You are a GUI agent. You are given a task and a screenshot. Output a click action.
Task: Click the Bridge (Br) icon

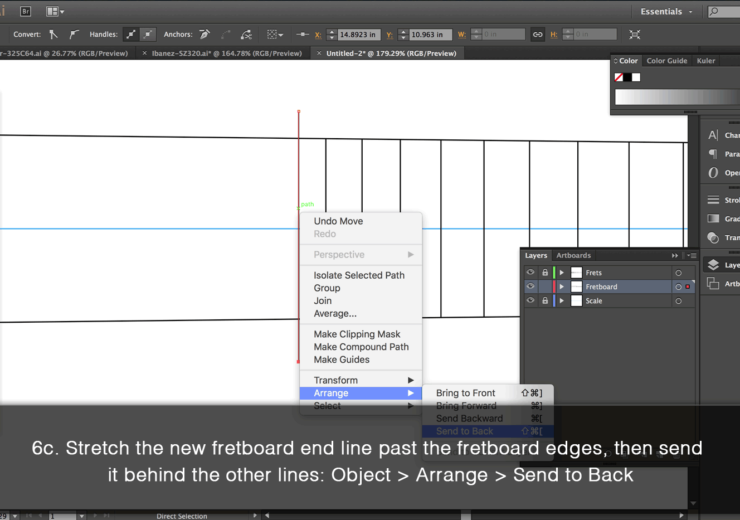pyautogui.click(x=24, y=12)
